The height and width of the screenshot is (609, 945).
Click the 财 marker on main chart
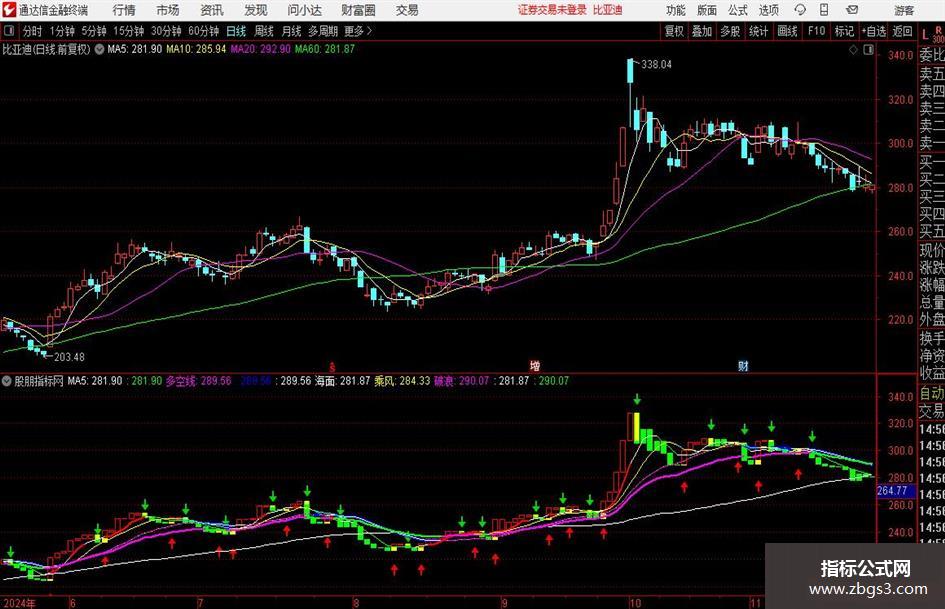click(743, 366)
